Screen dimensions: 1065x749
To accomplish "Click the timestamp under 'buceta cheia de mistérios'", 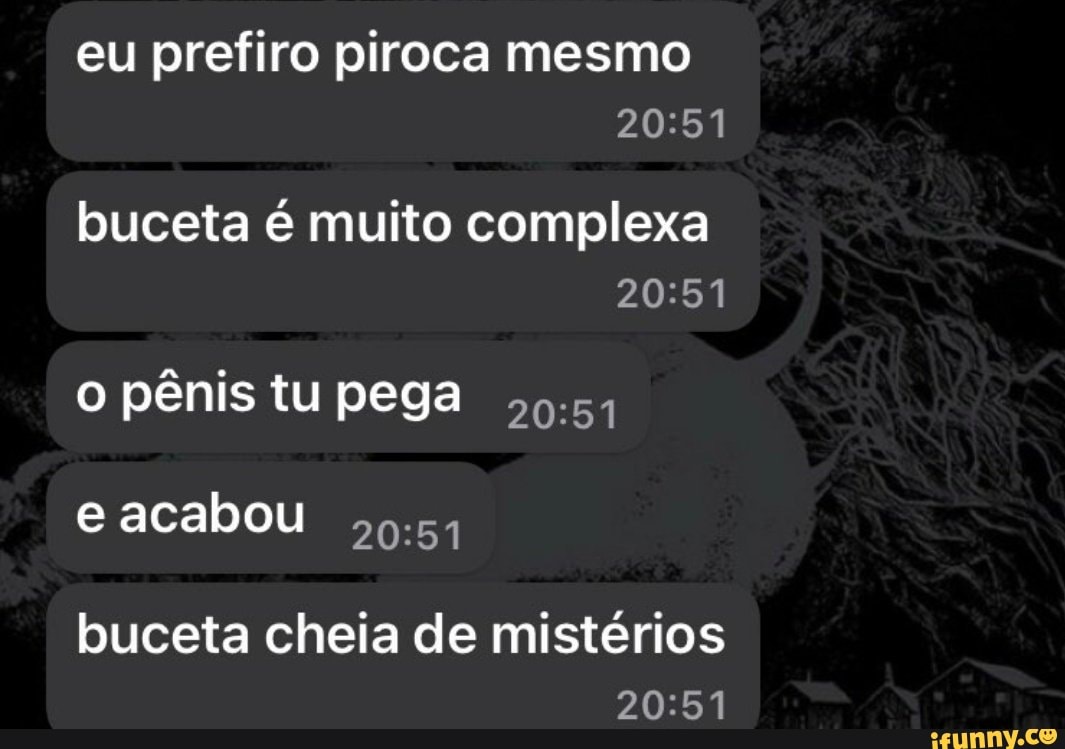I will pos(671,705).
